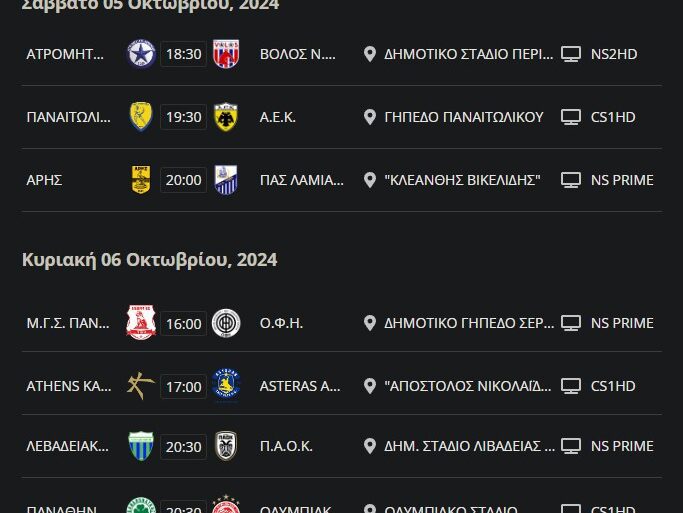Image resolution: width=683 pixels, height=513 pixels.
Task: Click the Α.Ε.Κ. team name
Action: (278, 117)
